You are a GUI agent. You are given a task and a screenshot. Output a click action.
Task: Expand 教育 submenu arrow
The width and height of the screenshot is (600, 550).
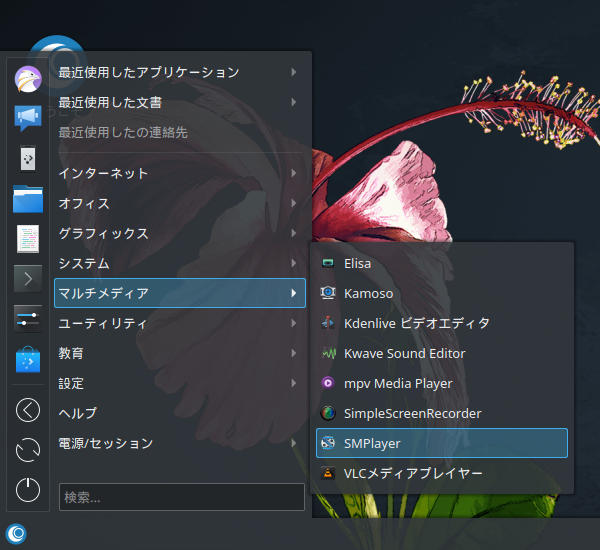pos(293,353)
